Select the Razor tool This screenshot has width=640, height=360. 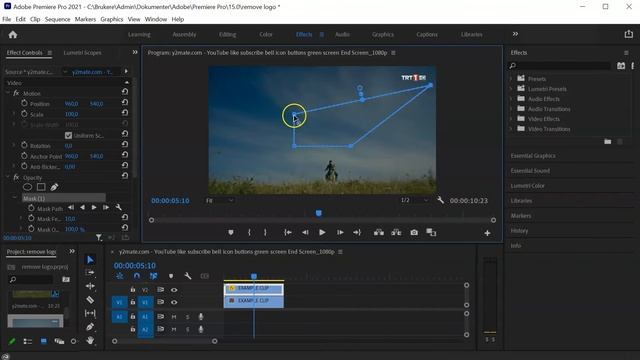point(90,300)
